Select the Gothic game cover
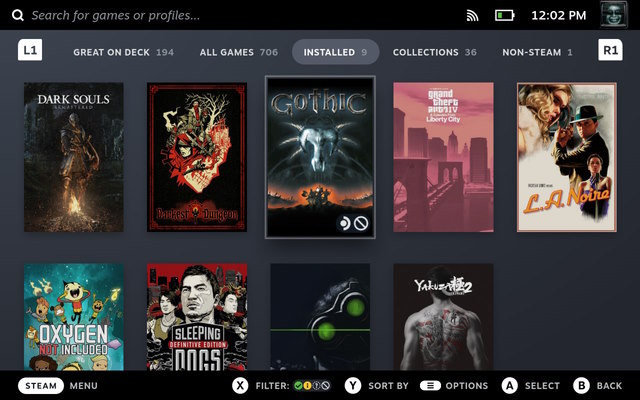 tap(320, 157)
